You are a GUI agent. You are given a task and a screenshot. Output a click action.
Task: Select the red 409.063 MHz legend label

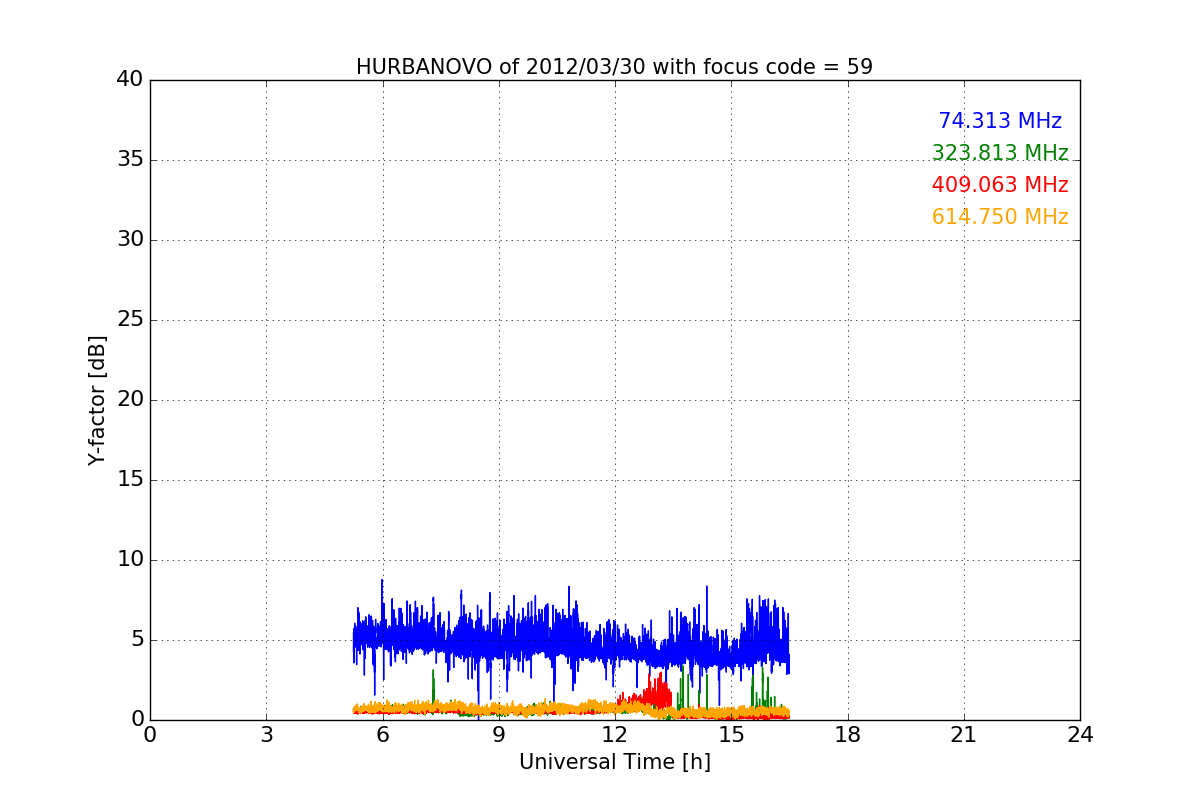click(1000, 185)
